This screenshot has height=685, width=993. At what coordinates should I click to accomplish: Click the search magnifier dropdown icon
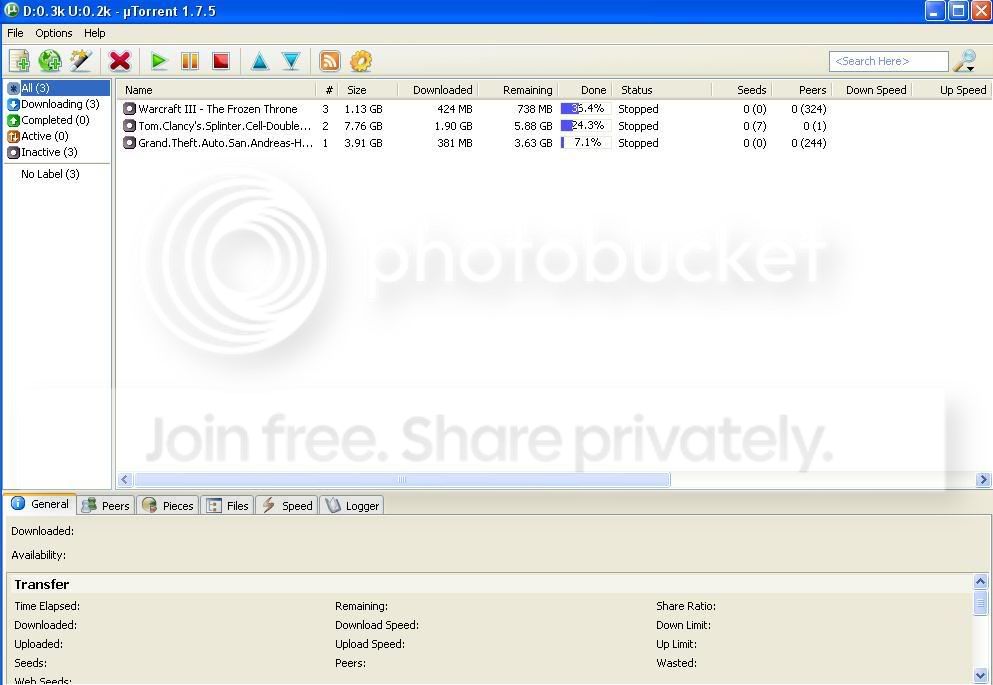point(965,61)
